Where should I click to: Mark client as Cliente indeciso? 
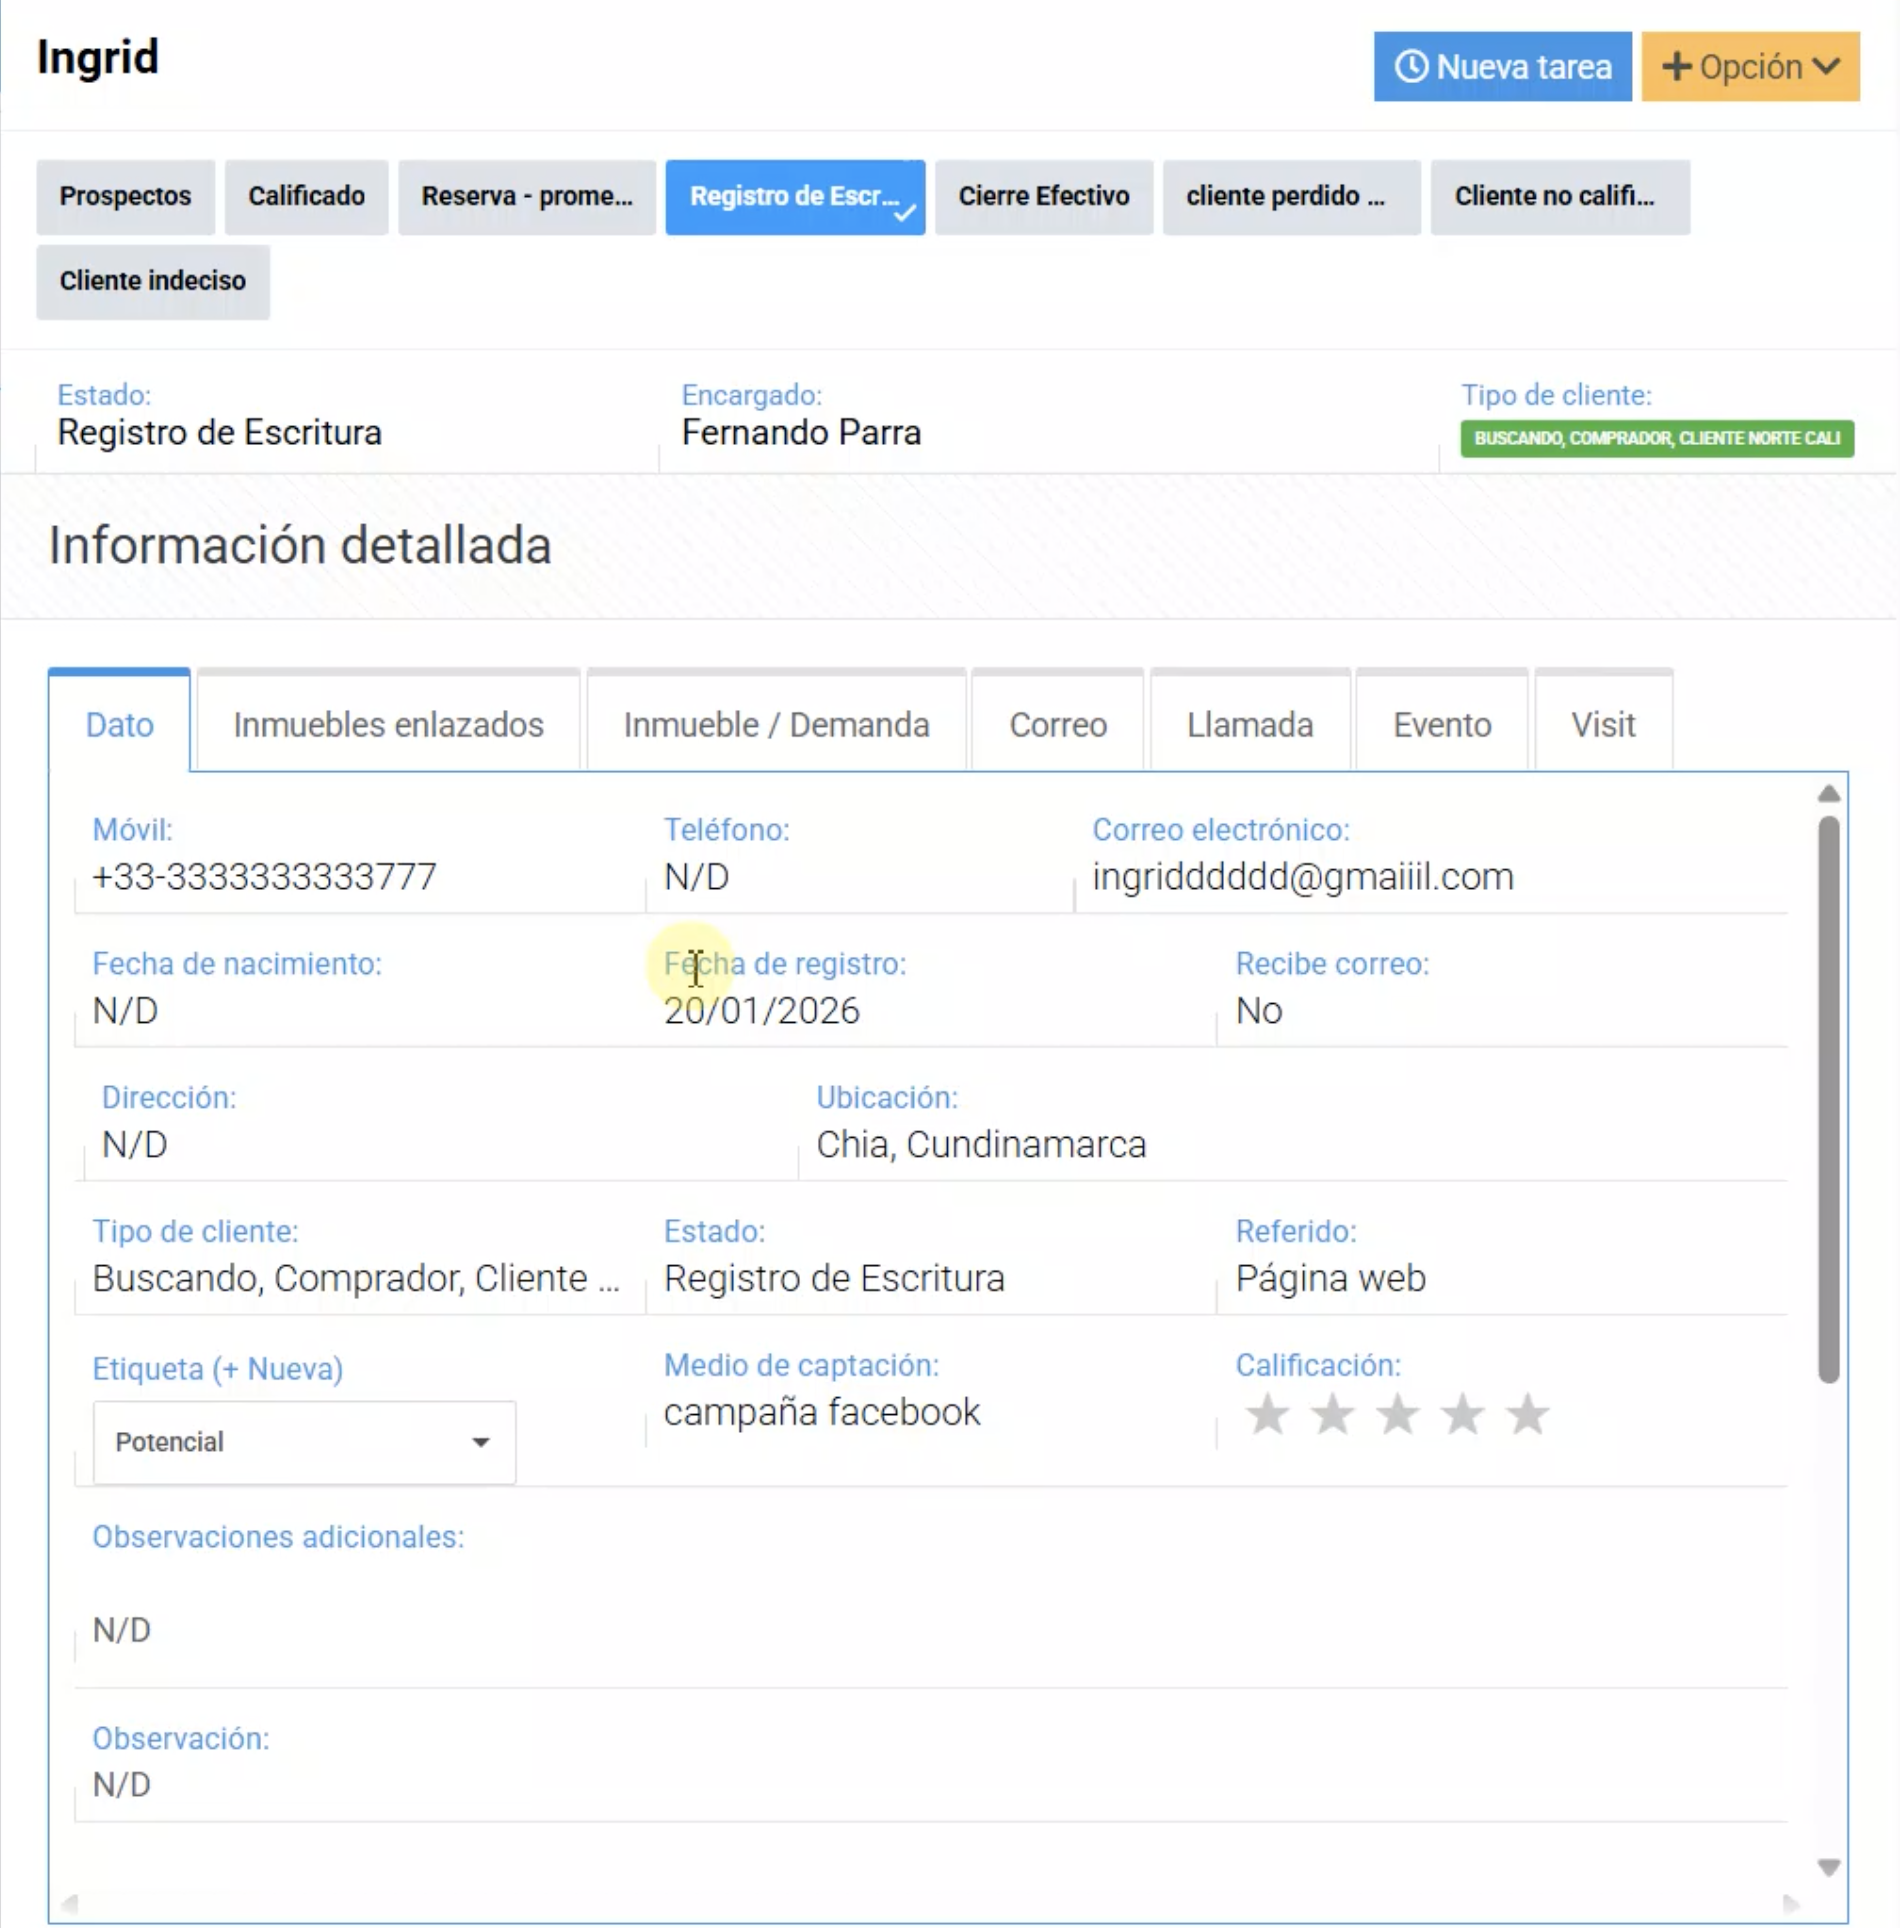click(152, 281)
